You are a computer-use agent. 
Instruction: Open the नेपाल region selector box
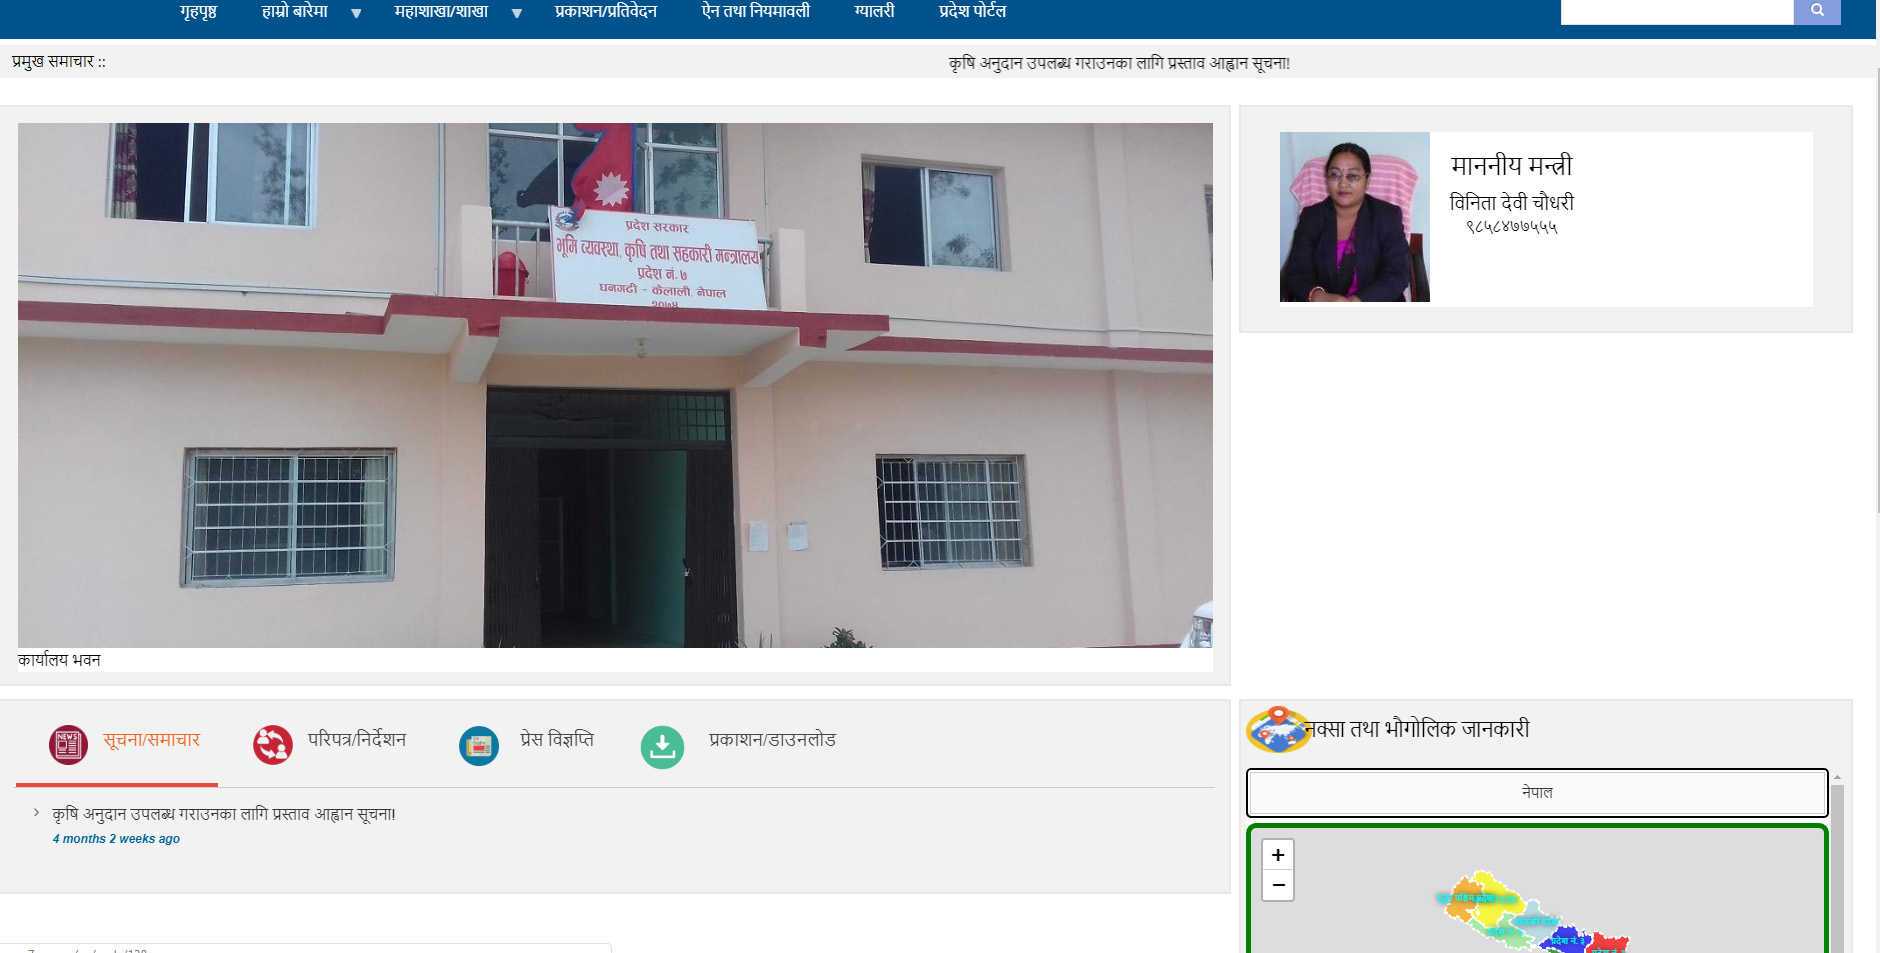[x=1537, y=793]
